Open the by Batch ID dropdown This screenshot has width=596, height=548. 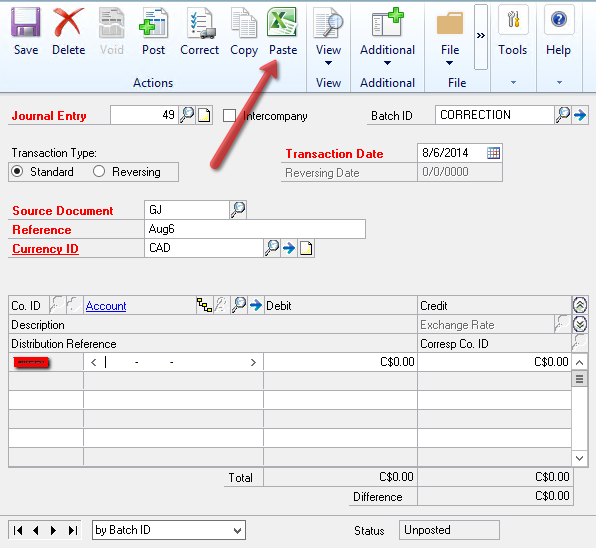[x=169, y=530]
